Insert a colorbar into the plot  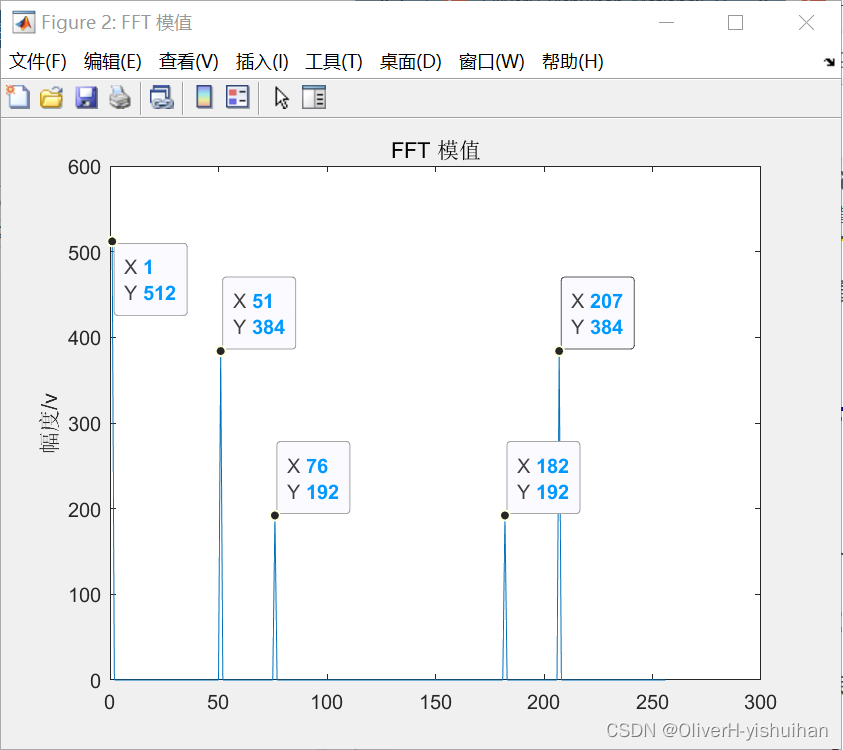(x=204, y=97)
